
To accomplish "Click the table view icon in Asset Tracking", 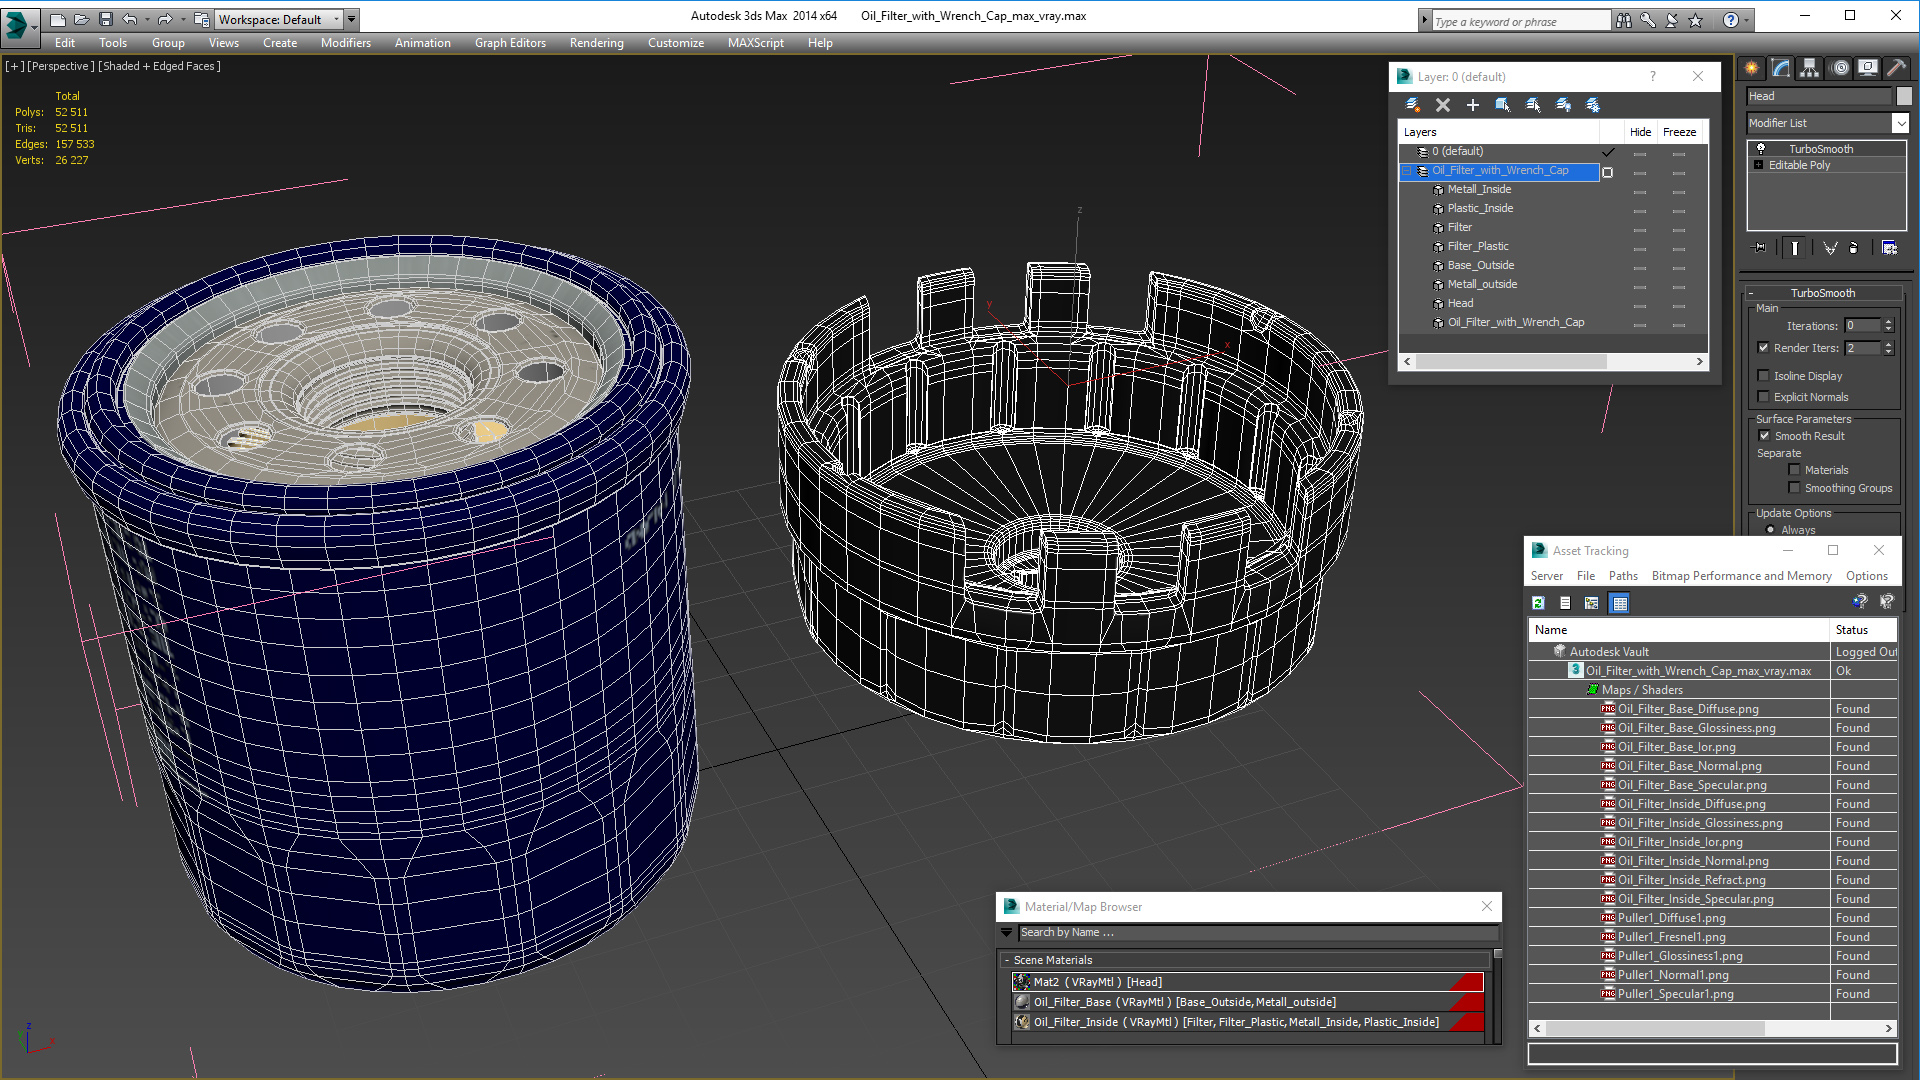I will point(1620,603).
